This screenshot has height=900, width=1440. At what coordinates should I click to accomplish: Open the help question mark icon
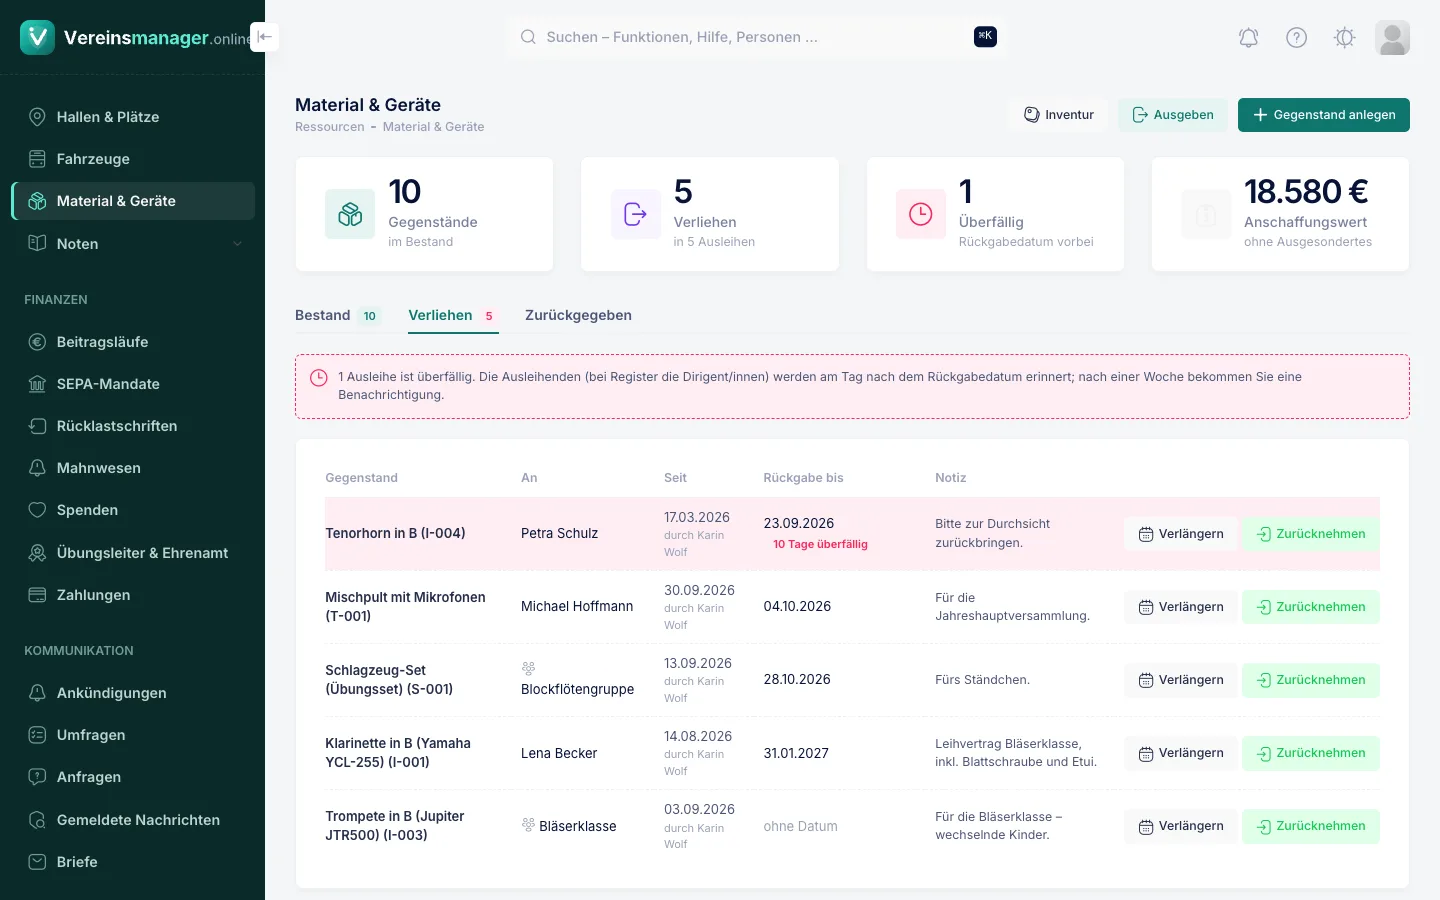click(x=1297, y=38)
